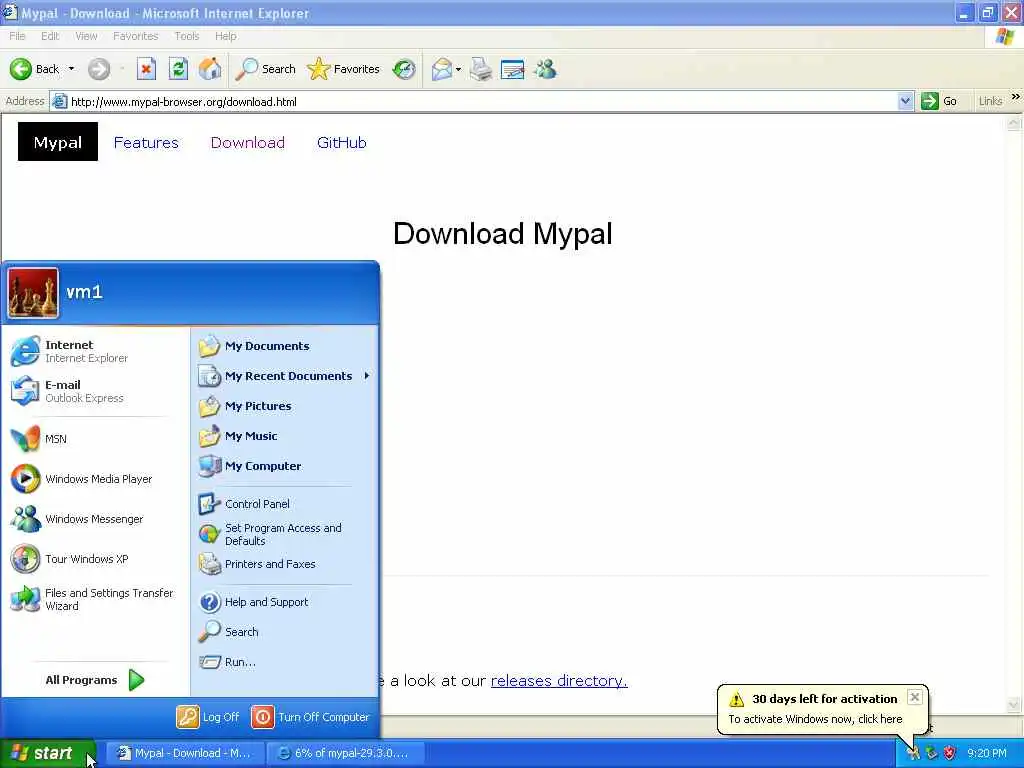
Task: Open Tools menu
Action: pyautogui.click(x=187, y=36)
